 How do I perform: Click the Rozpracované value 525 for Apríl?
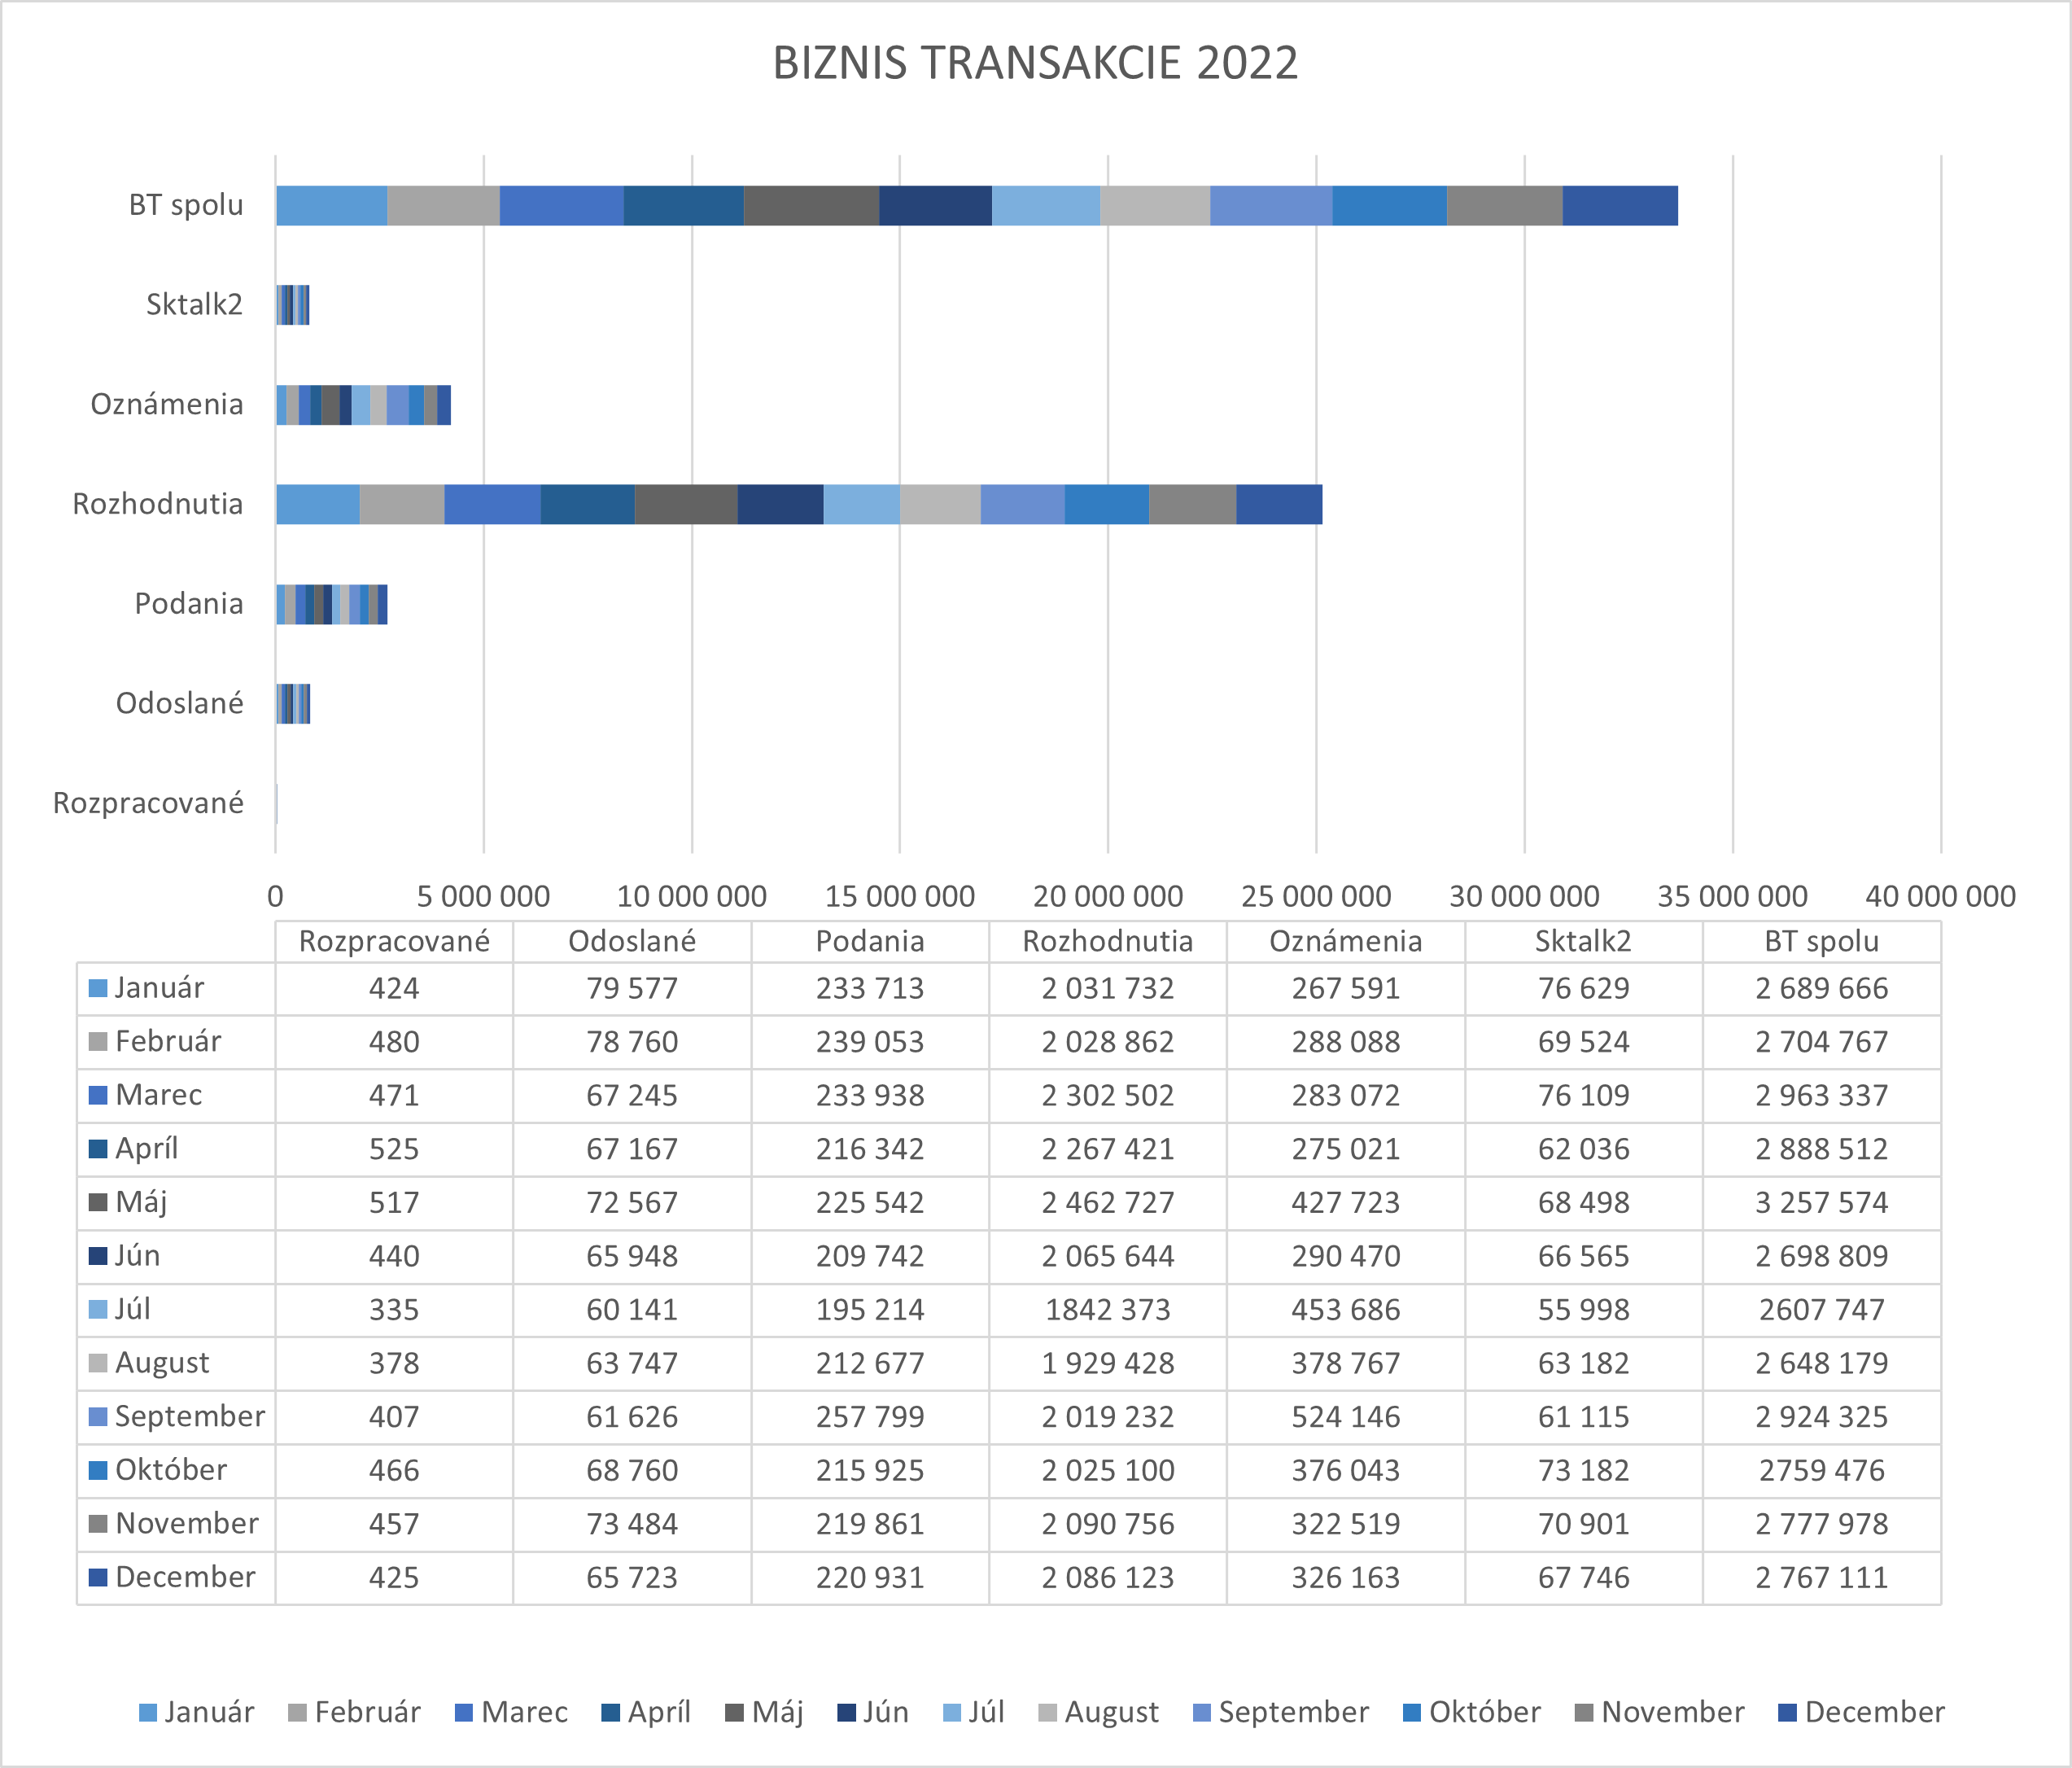(394, 1149)
